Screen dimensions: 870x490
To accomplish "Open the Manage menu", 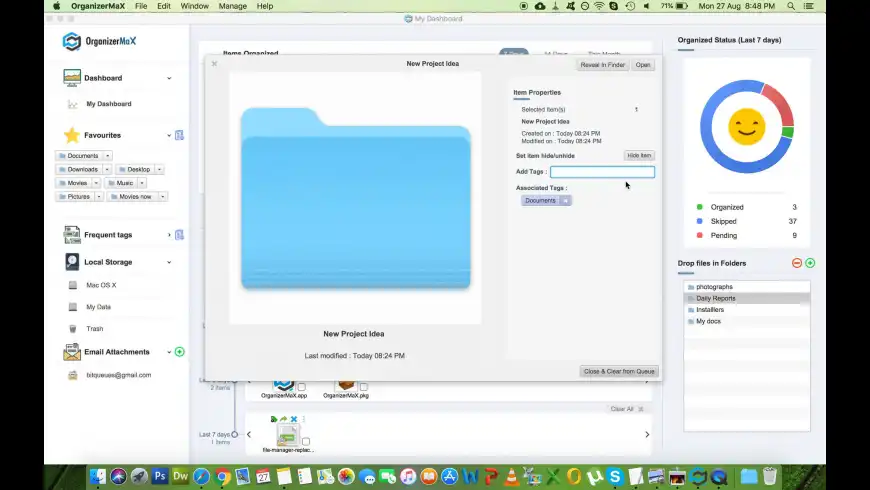I will tap(232, 6).
